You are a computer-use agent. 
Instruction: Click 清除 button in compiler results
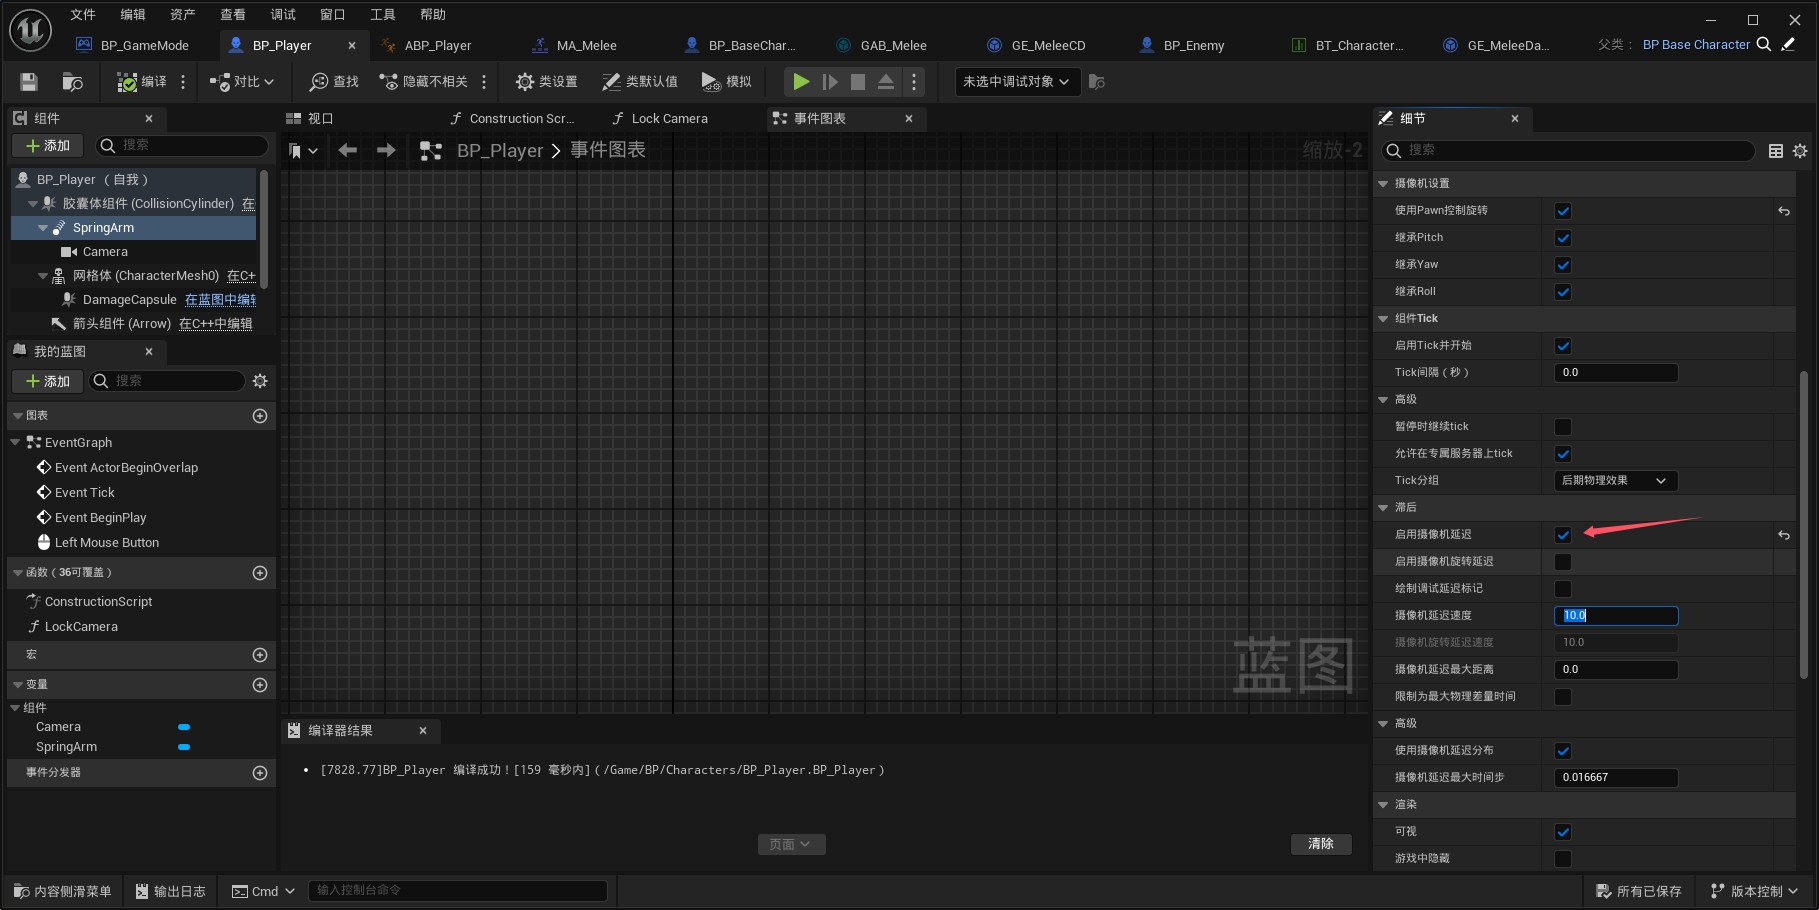1321,844
